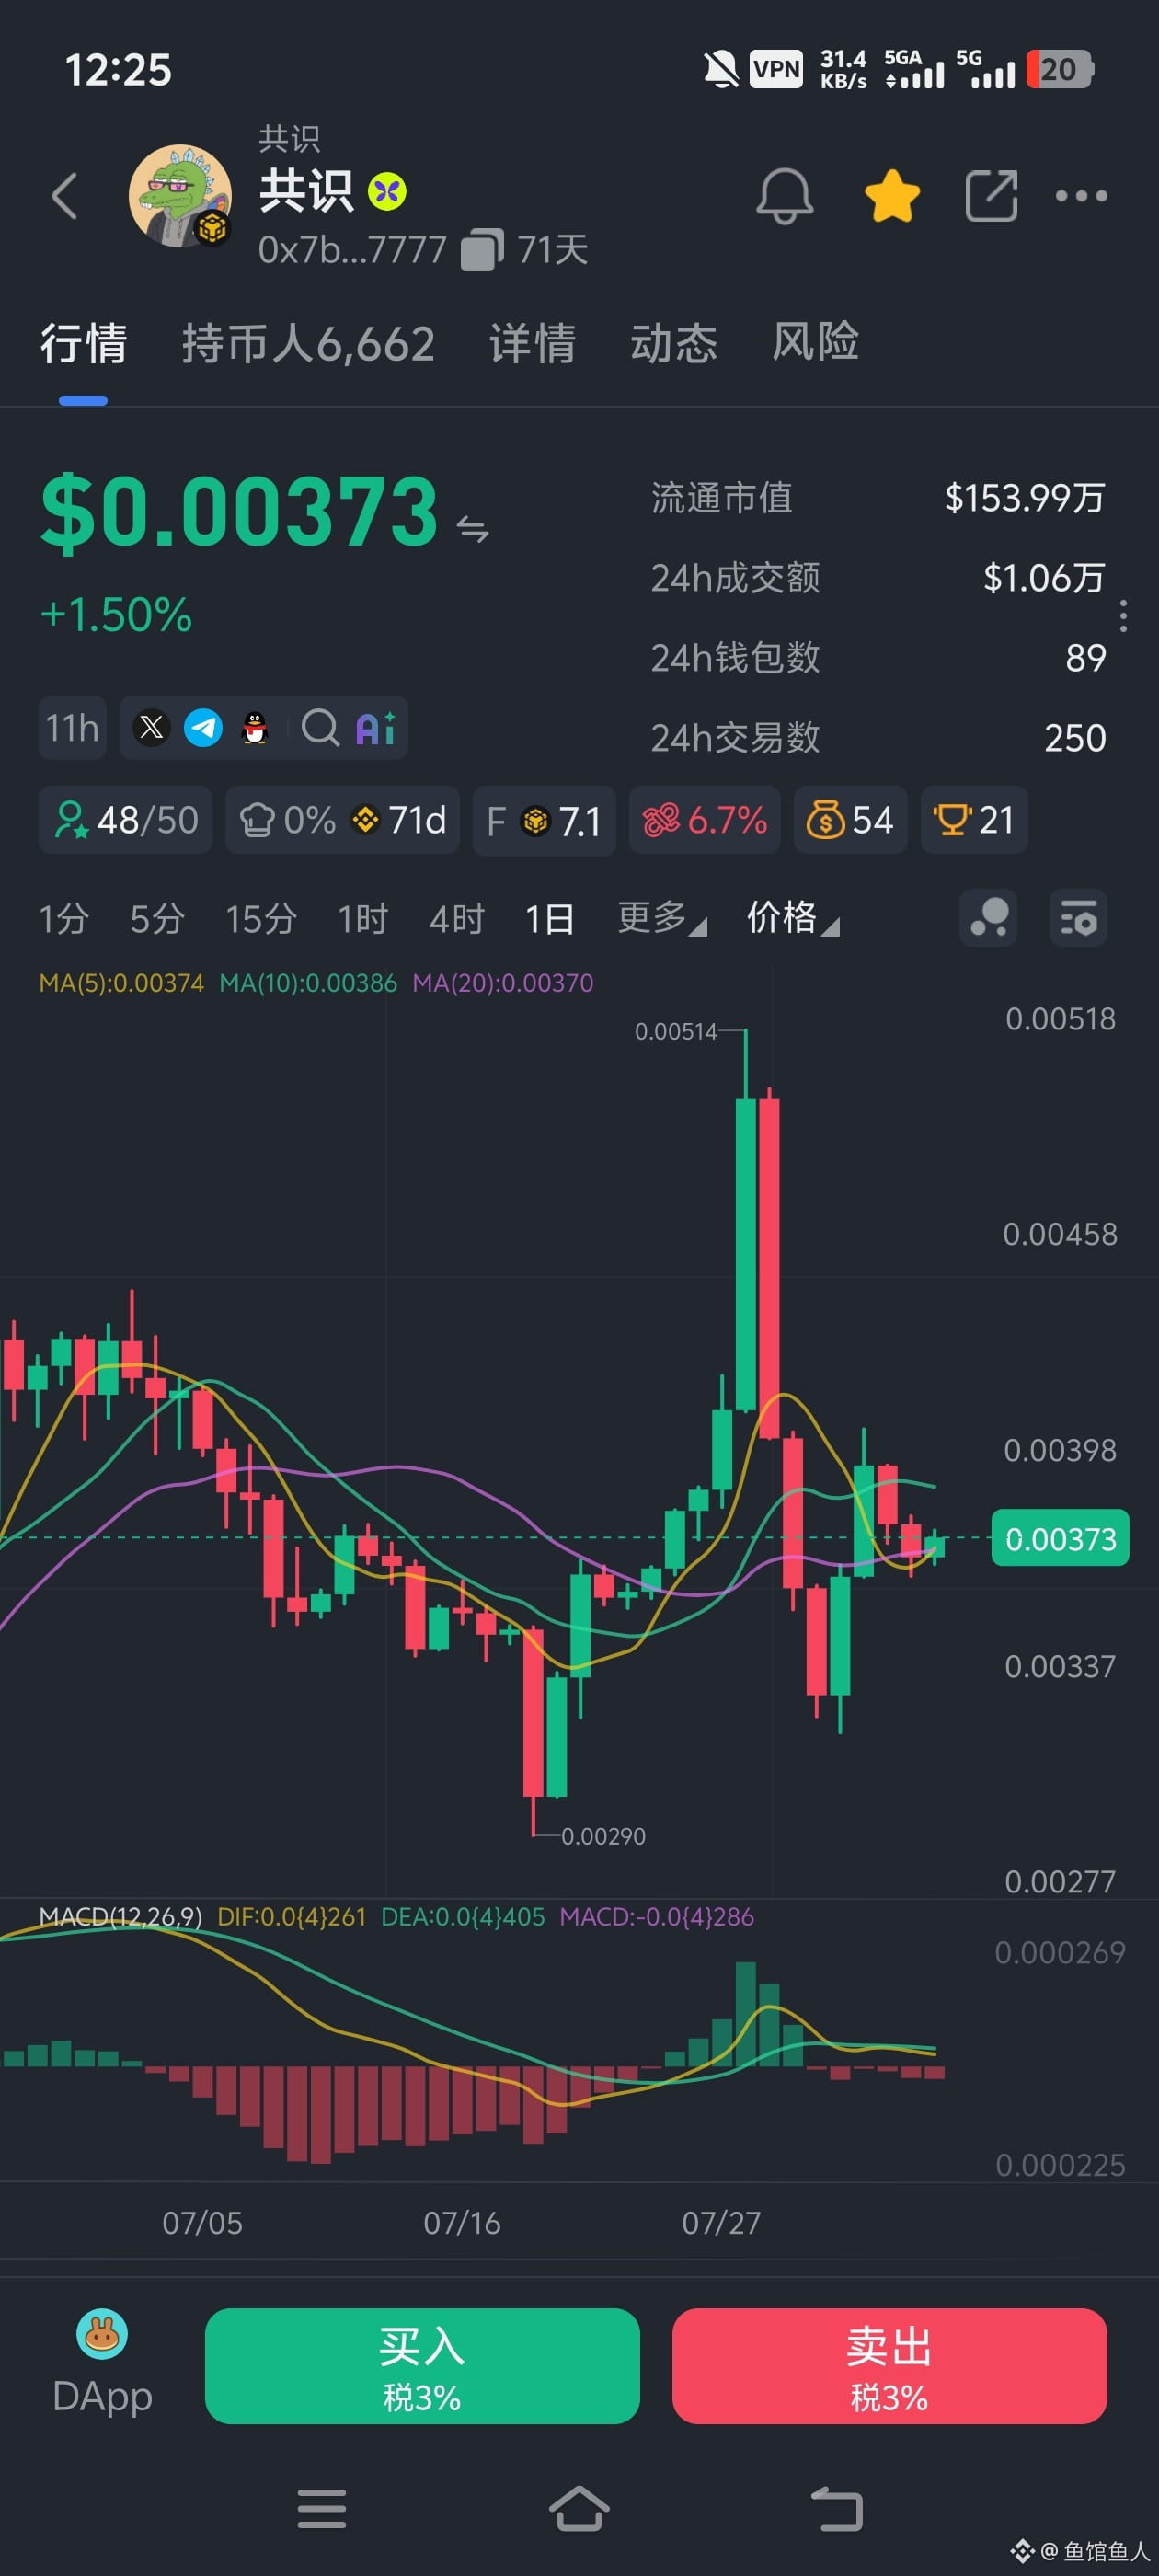Tap the 流通市值 $153.99万 value
Screen dimensions: 1159x2576
pos(1025,497)
